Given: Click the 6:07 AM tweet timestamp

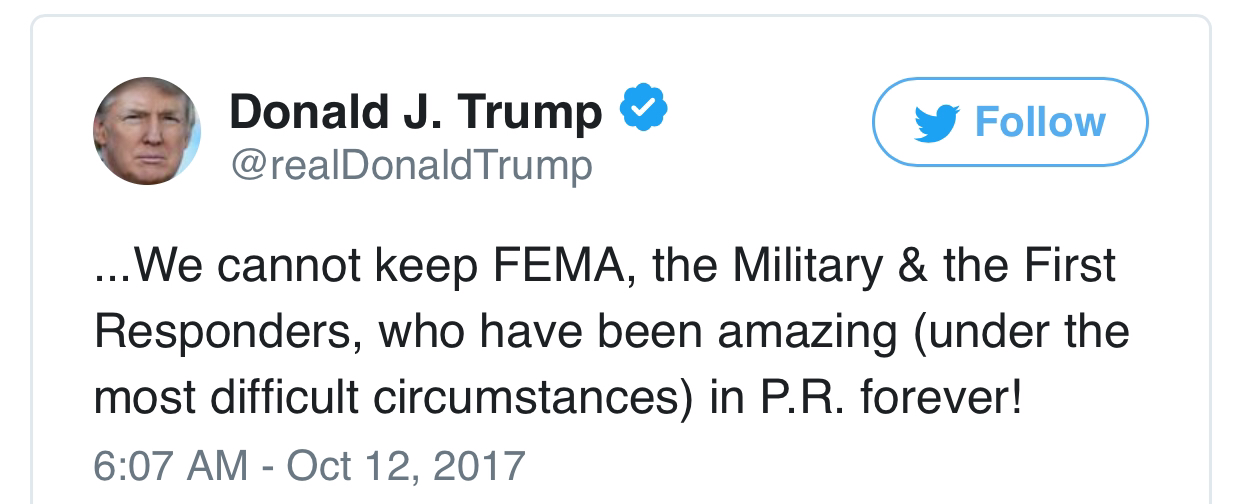Looking at the screenshot, I should tap(169, 465).
